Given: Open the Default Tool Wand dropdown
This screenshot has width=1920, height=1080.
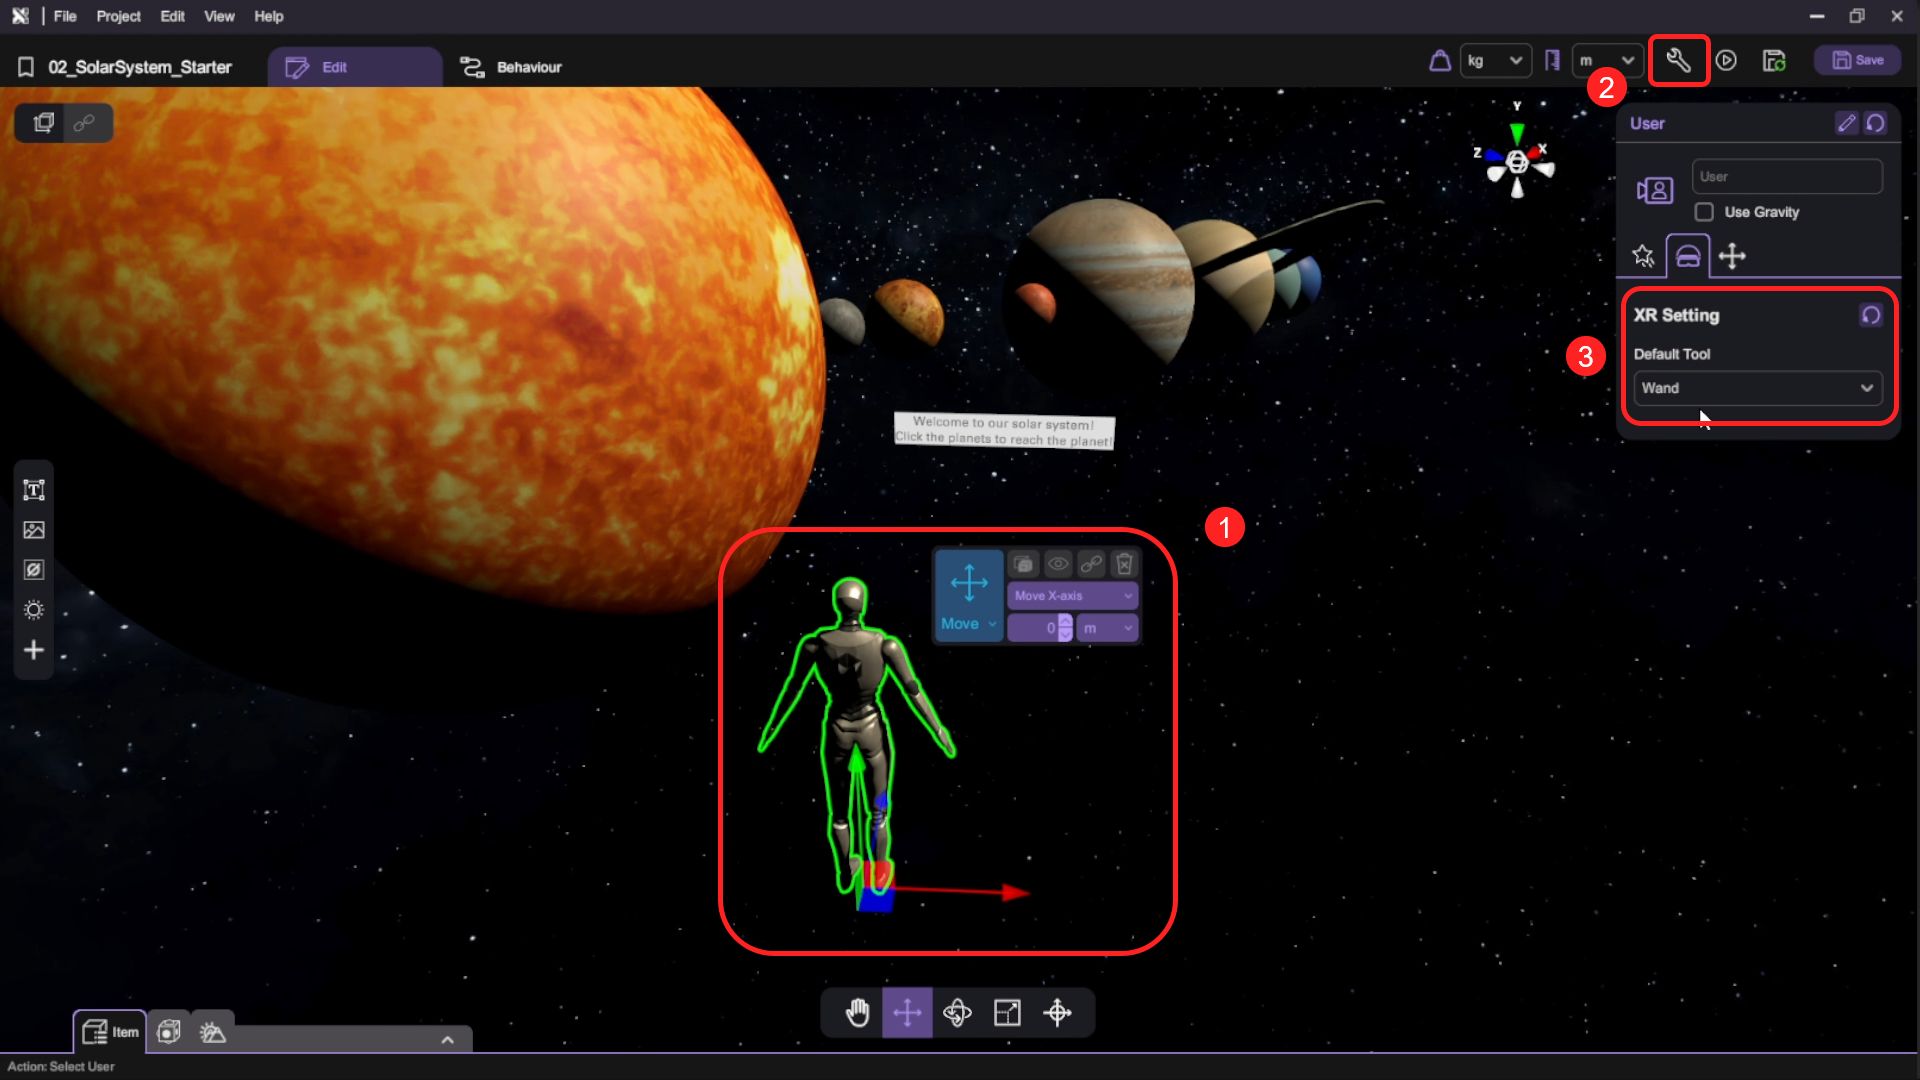Looking at the screenshot, I should (1757, 388).
